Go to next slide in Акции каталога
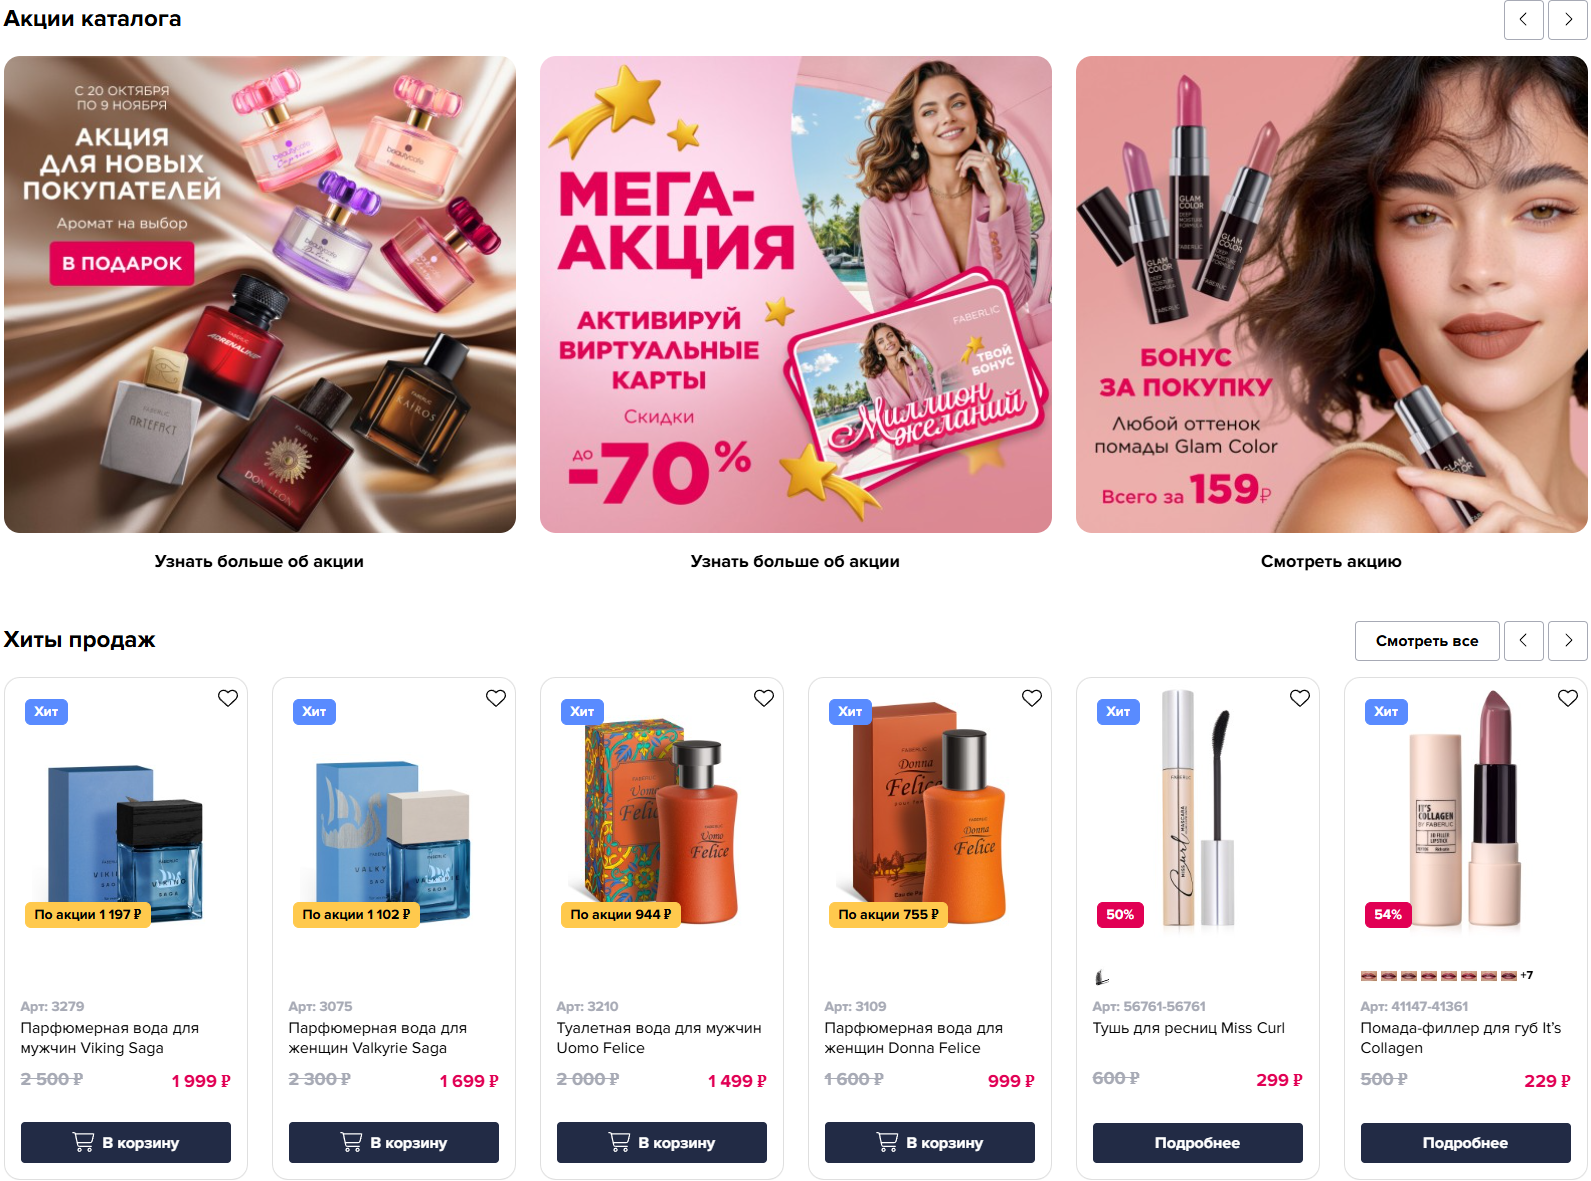The image size is (1591, 1181). [x=1568, y=20]
